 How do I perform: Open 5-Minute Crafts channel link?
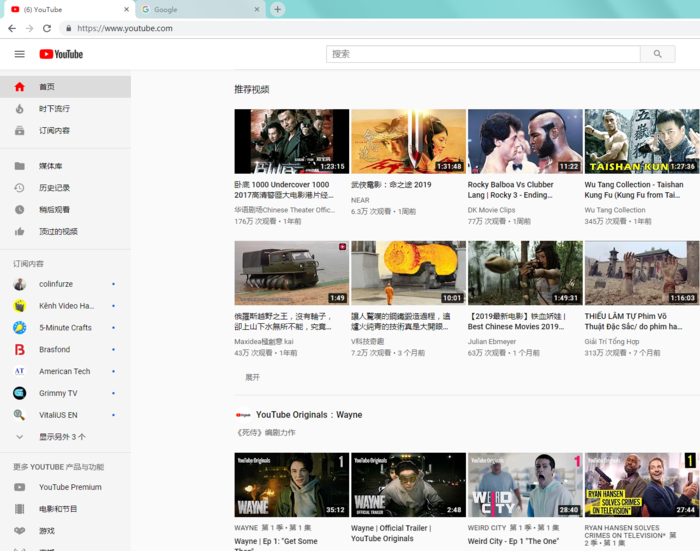[65, 328]
